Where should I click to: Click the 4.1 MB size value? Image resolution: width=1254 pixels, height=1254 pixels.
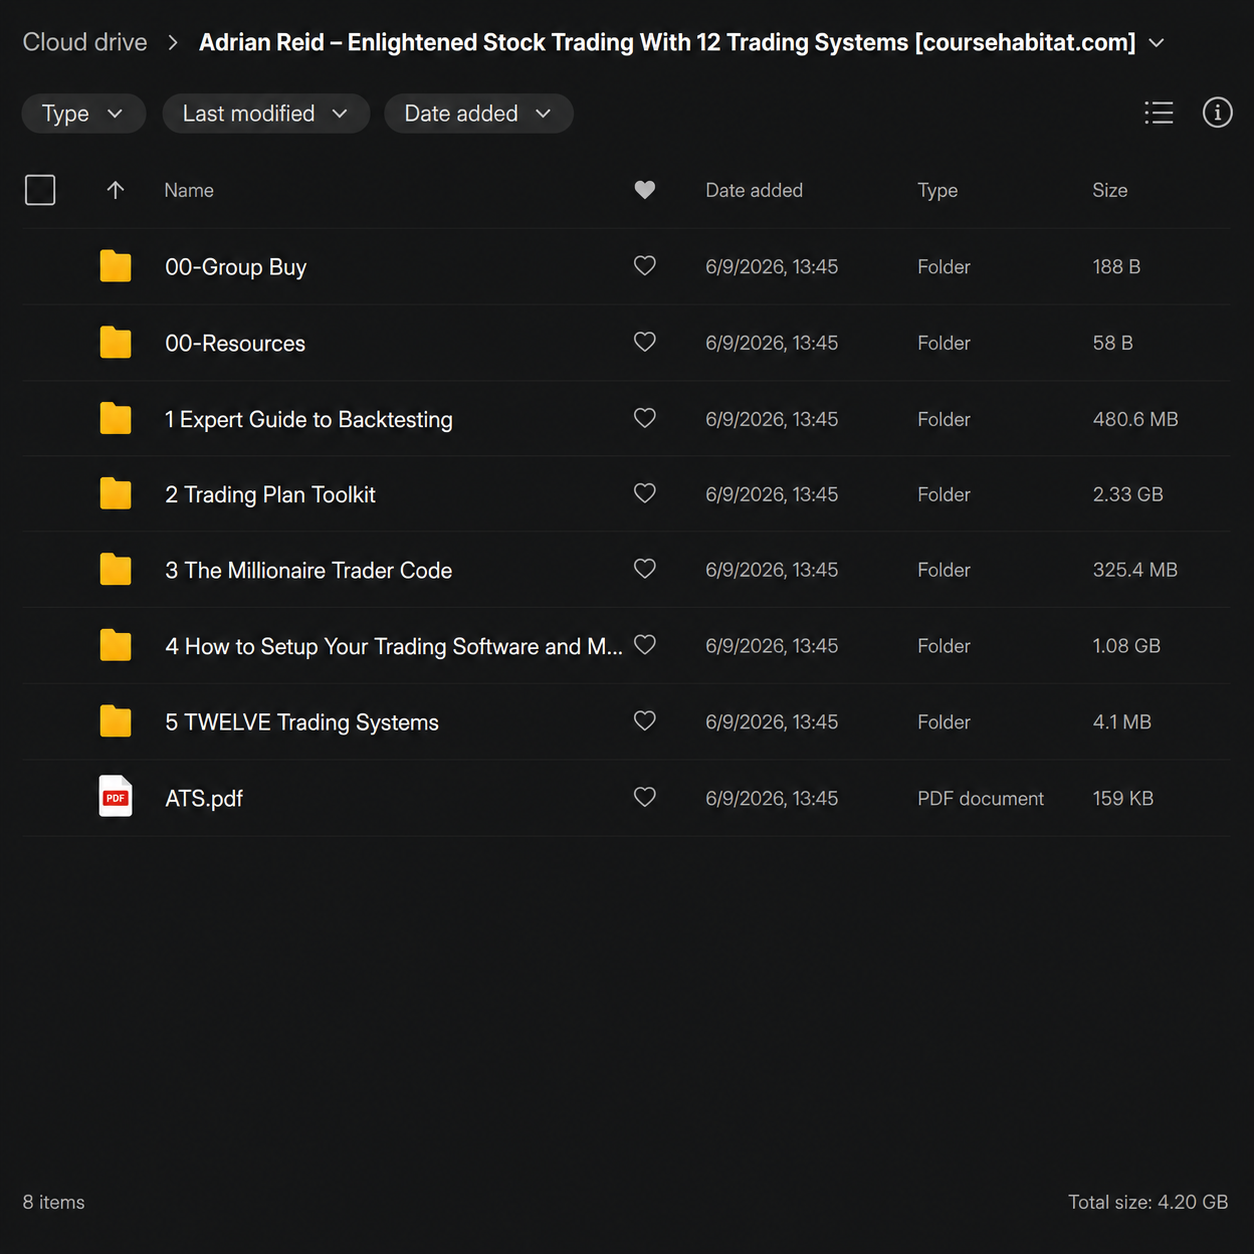(x=1122, y=722)
